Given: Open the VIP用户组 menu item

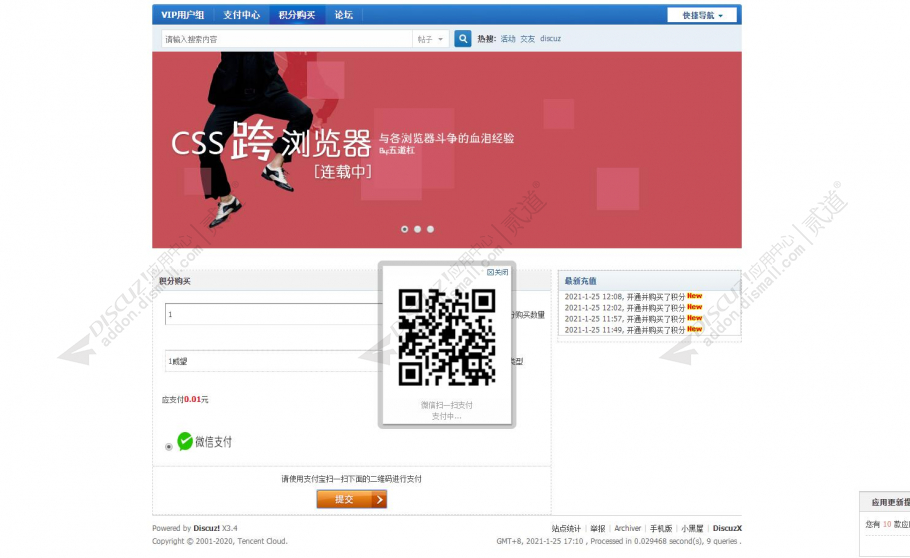Looking at the screenshot, I should point(183,15).
